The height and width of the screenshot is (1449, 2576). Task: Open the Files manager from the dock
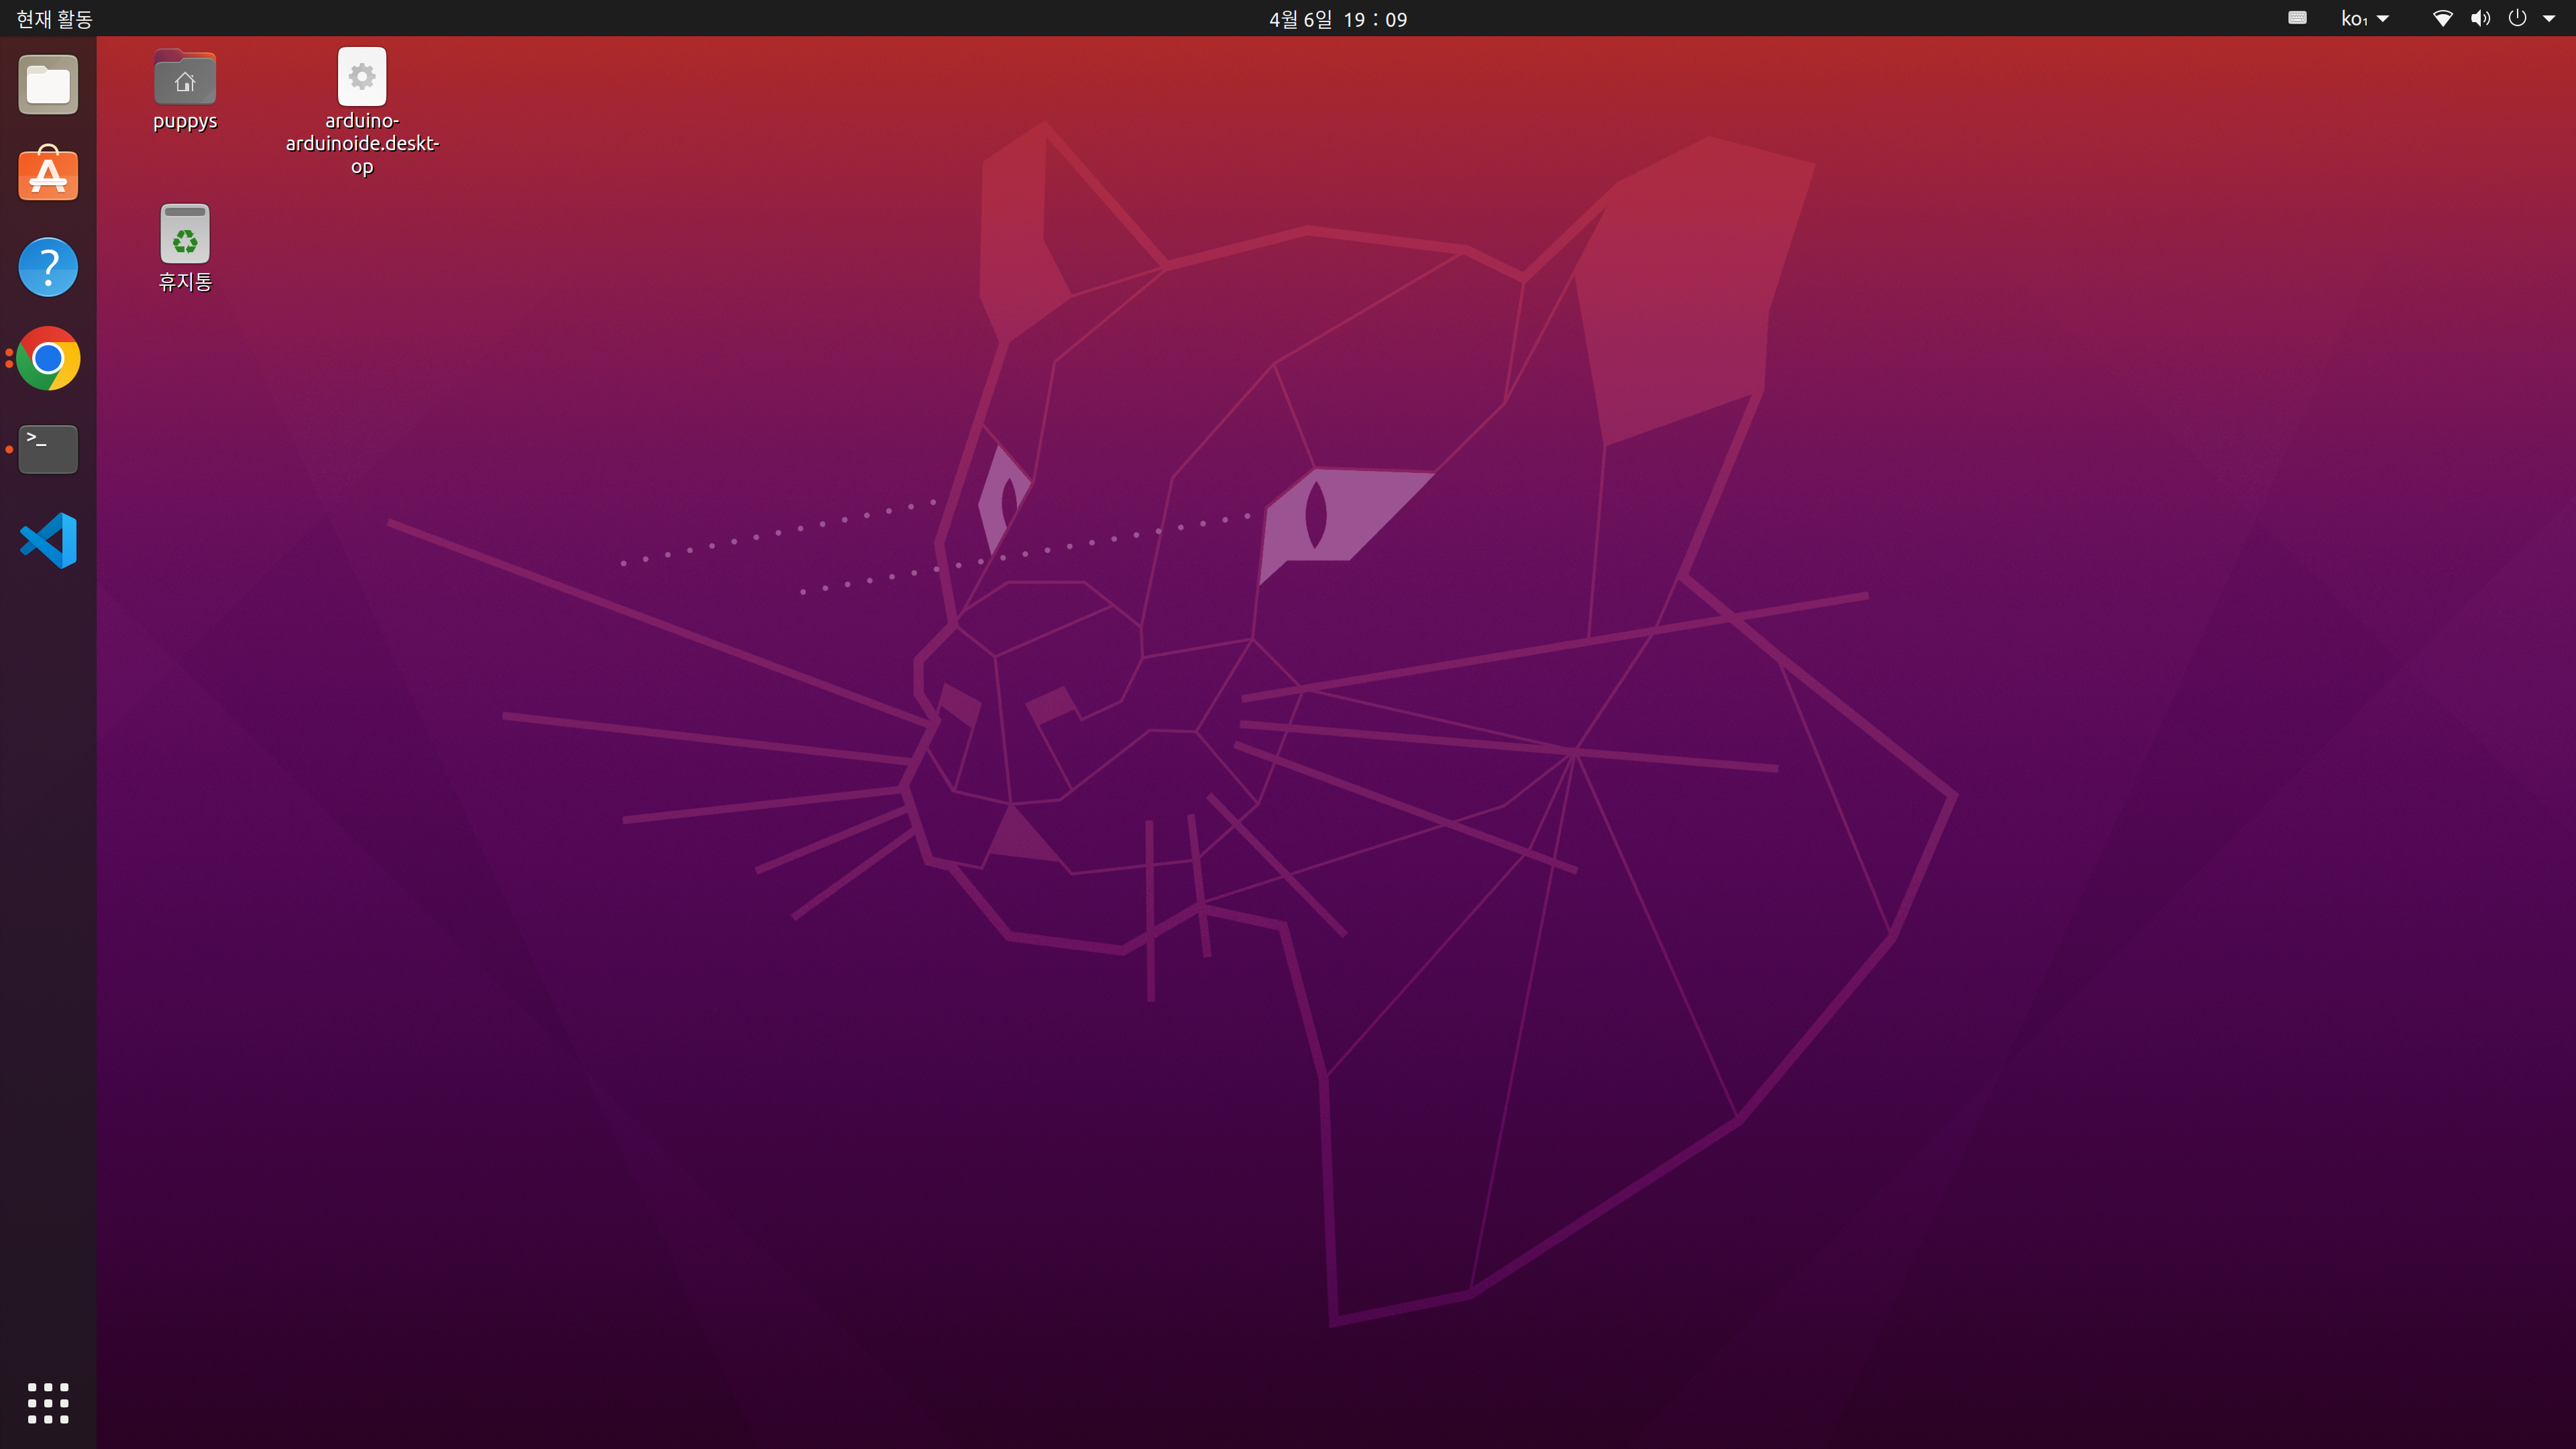point(48,85)
